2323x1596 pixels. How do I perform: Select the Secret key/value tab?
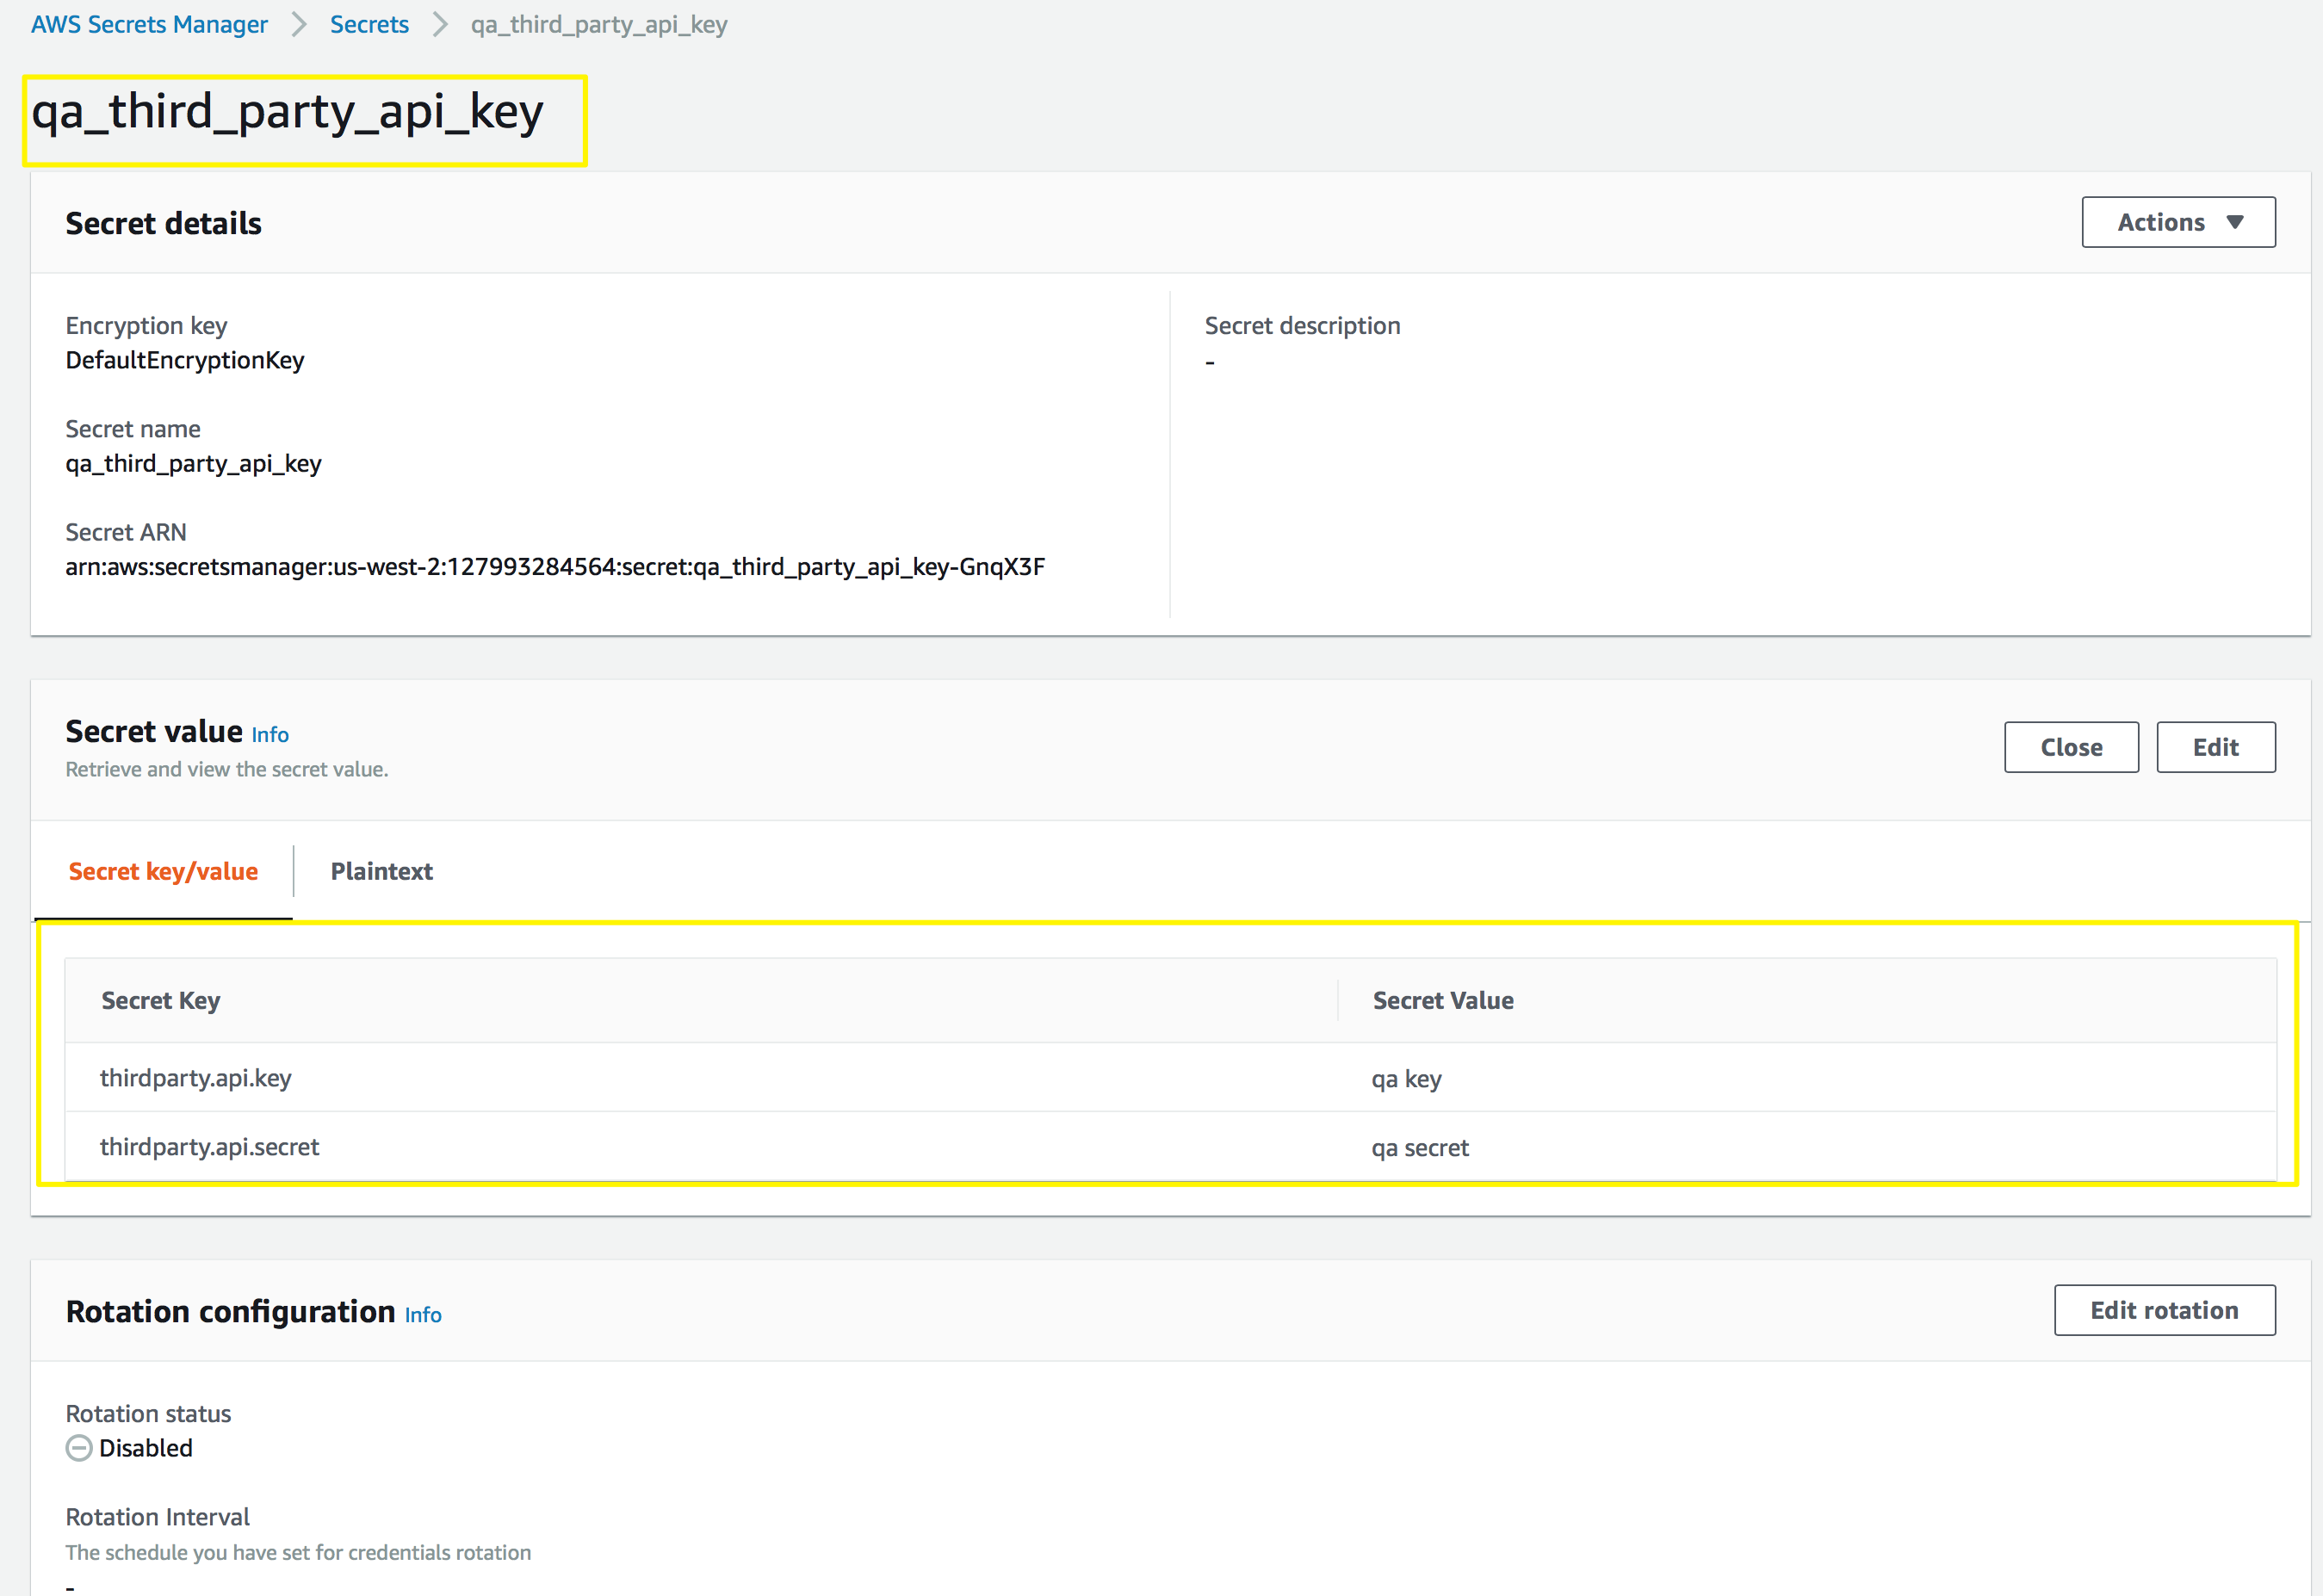pyautogui.click(x=163, y=871)
